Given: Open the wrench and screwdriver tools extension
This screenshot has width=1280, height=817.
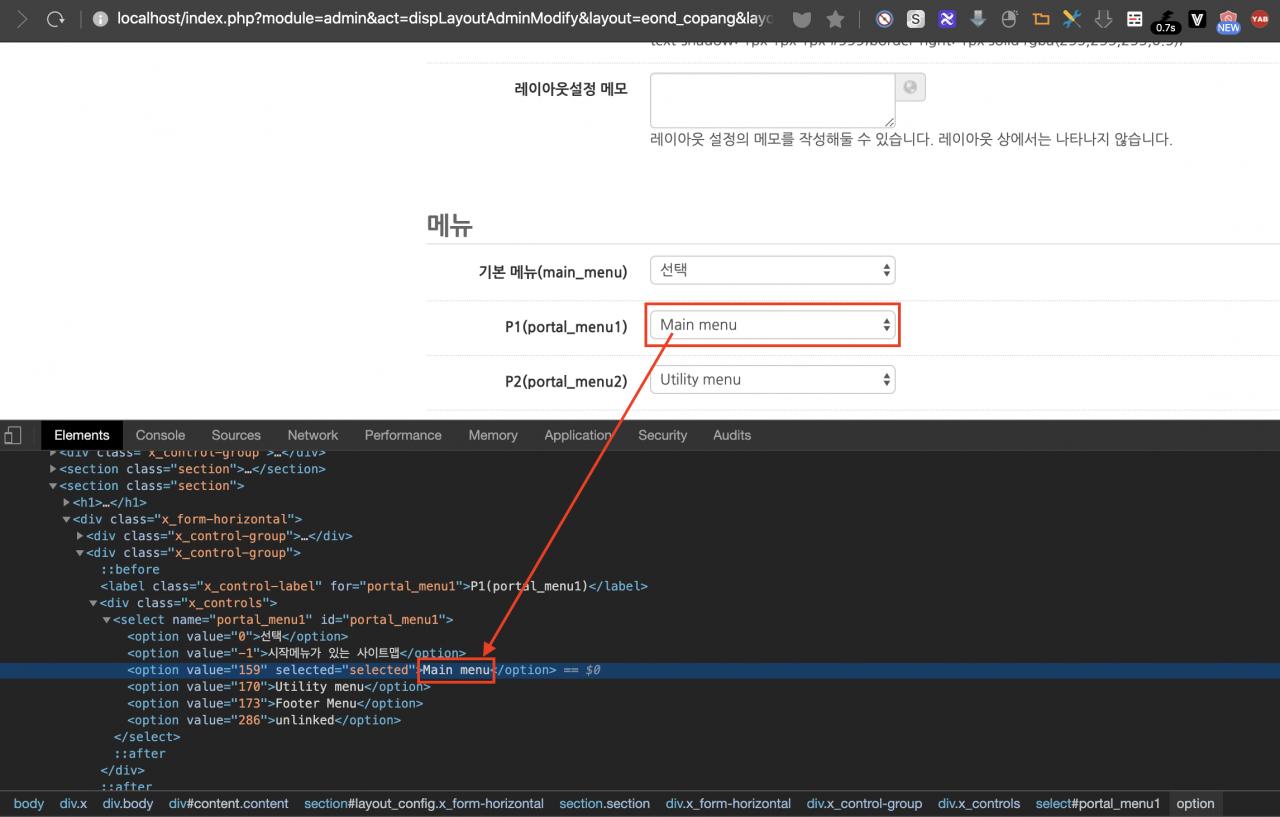Looking at the screenshot, I should (1072, 18).
